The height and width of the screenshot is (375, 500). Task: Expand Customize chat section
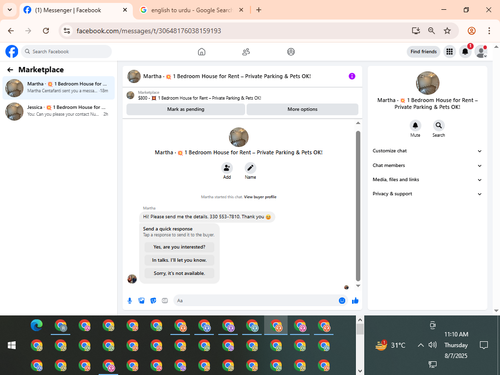(x=427, y=151)
